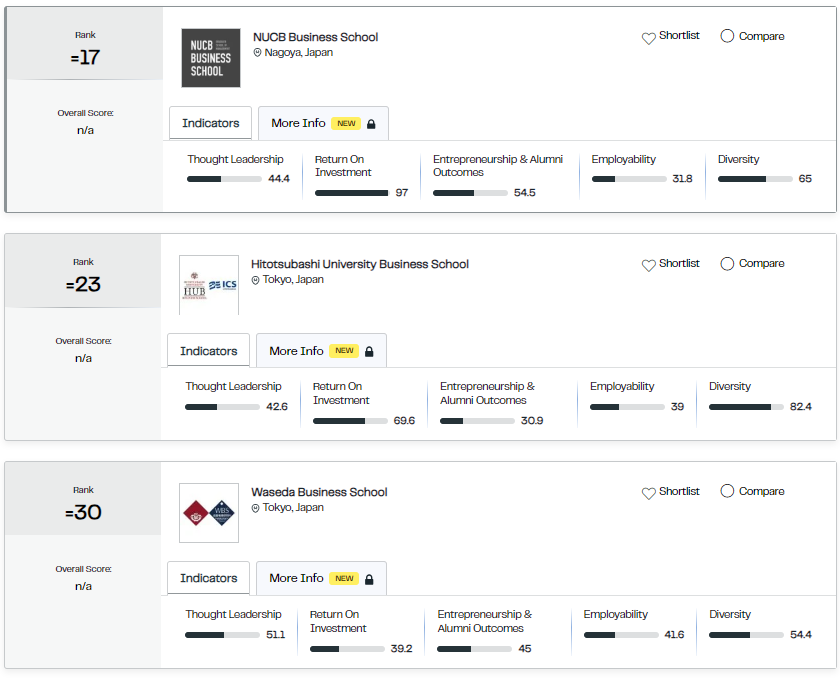This screenshot has height=678, width=840.
Task: Click Hitotsubashi Thought Leadership score 42.6
Action: 277,407
